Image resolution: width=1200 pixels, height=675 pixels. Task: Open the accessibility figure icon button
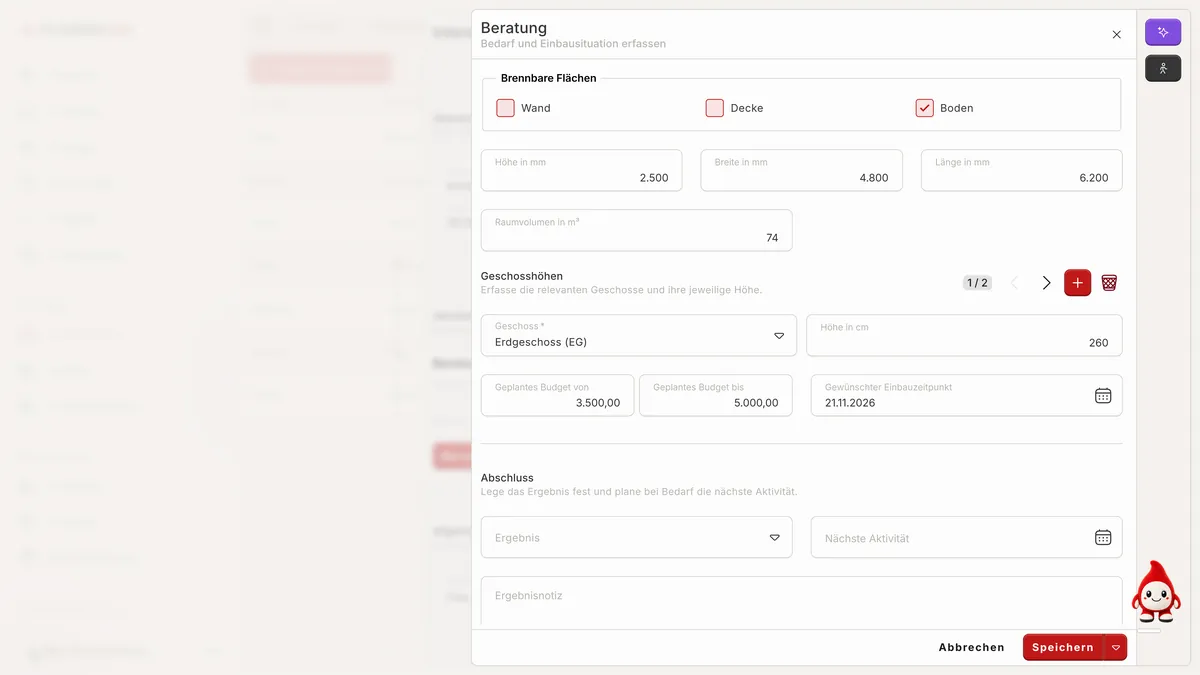[1163, 68]
